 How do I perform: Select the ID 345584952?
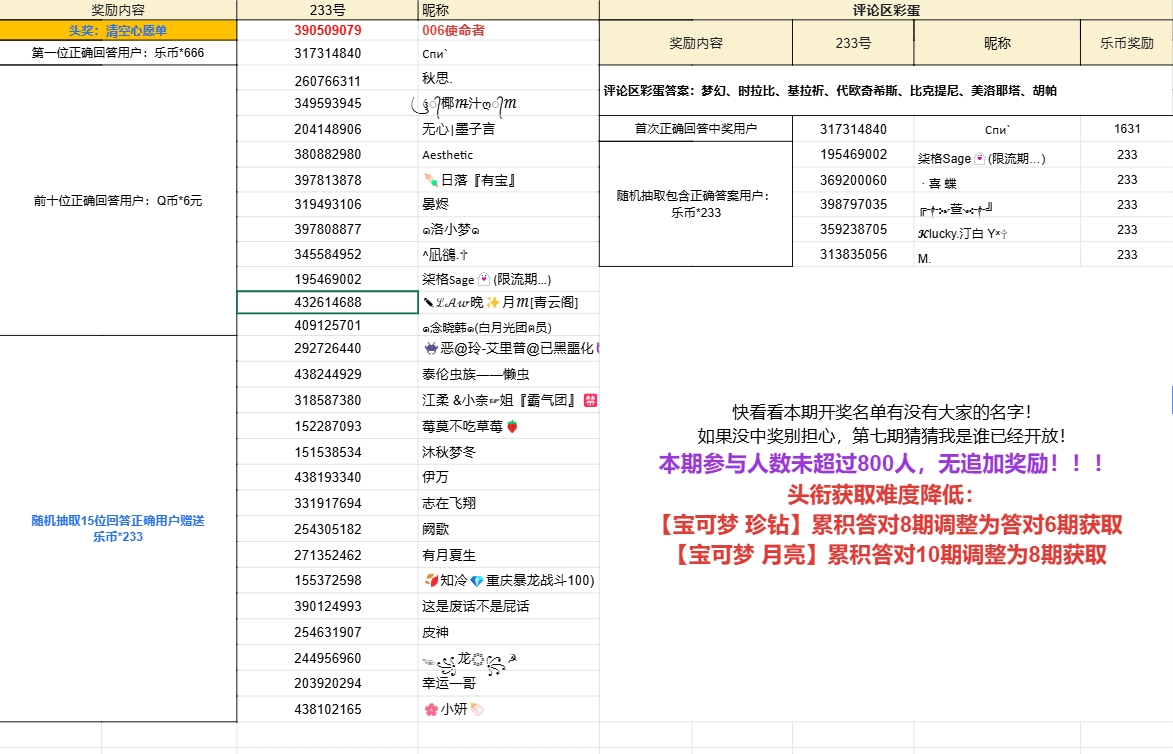point(328,254)
